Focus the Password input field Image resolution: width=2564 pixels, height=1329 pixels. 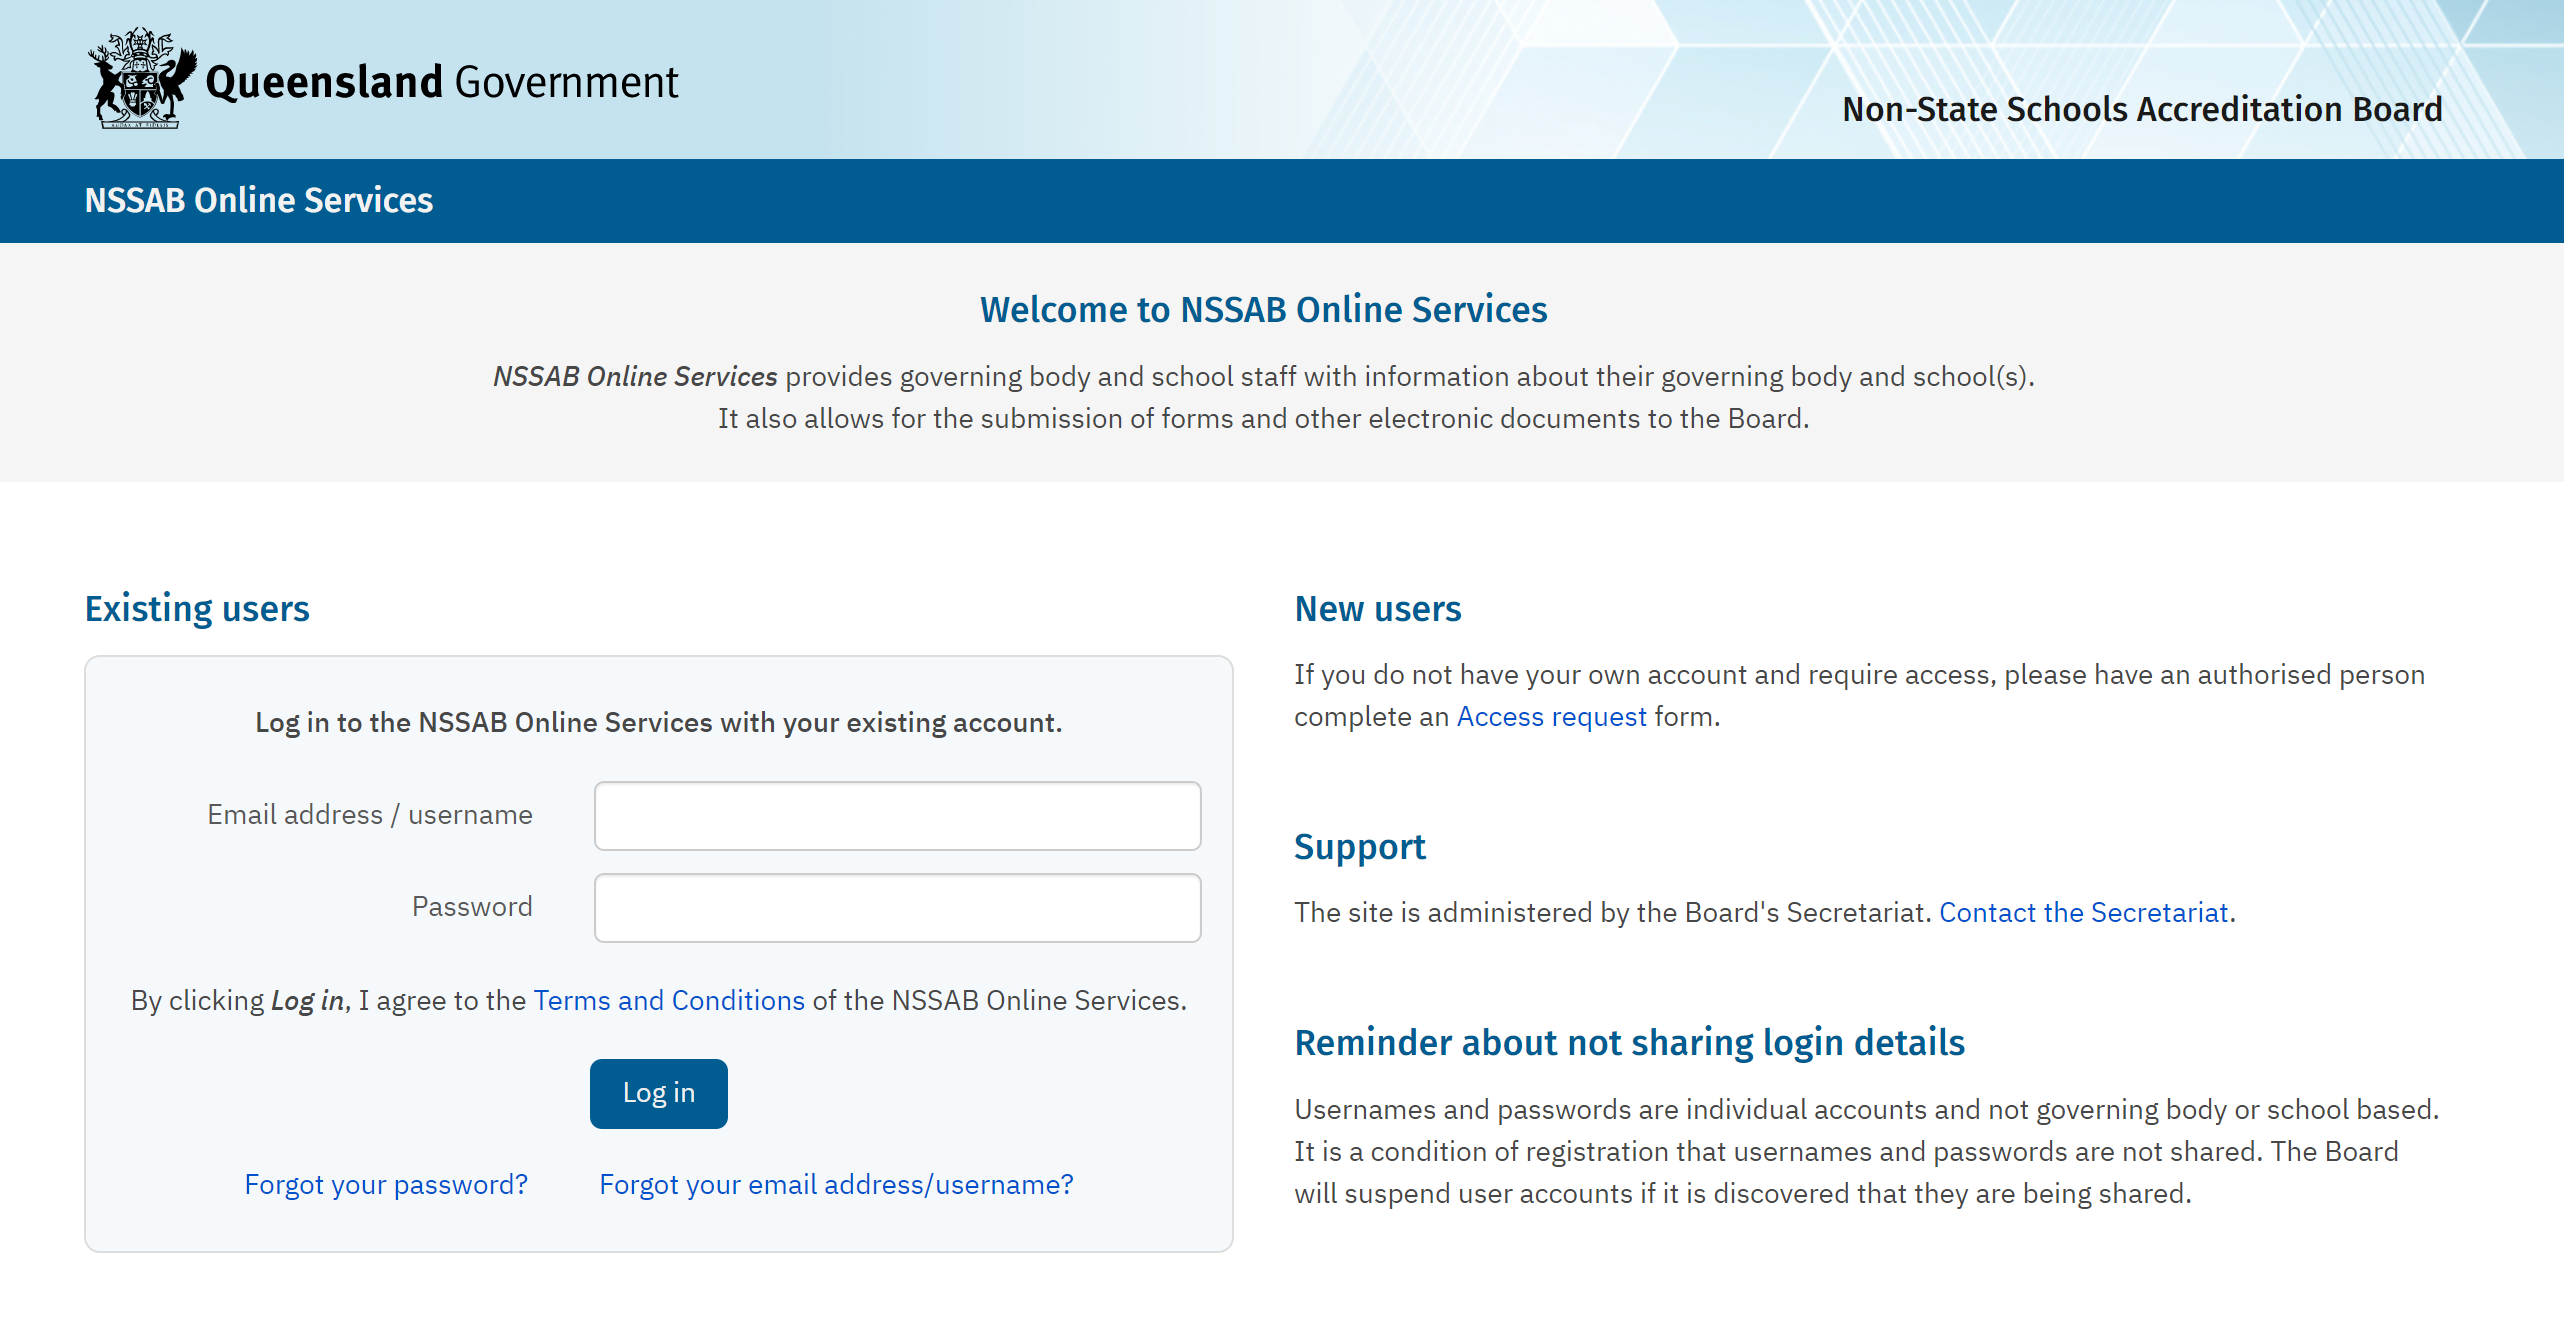coord(897,908)
